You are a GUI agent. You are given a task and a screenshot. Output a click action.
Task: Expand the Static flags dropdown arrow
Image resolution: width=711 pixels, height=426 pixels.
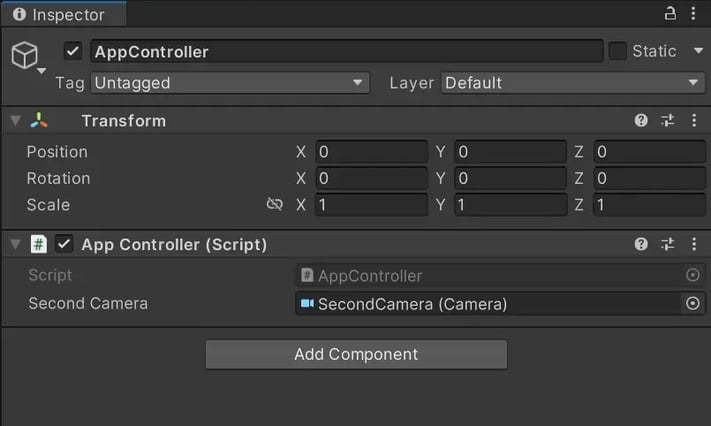696,51
